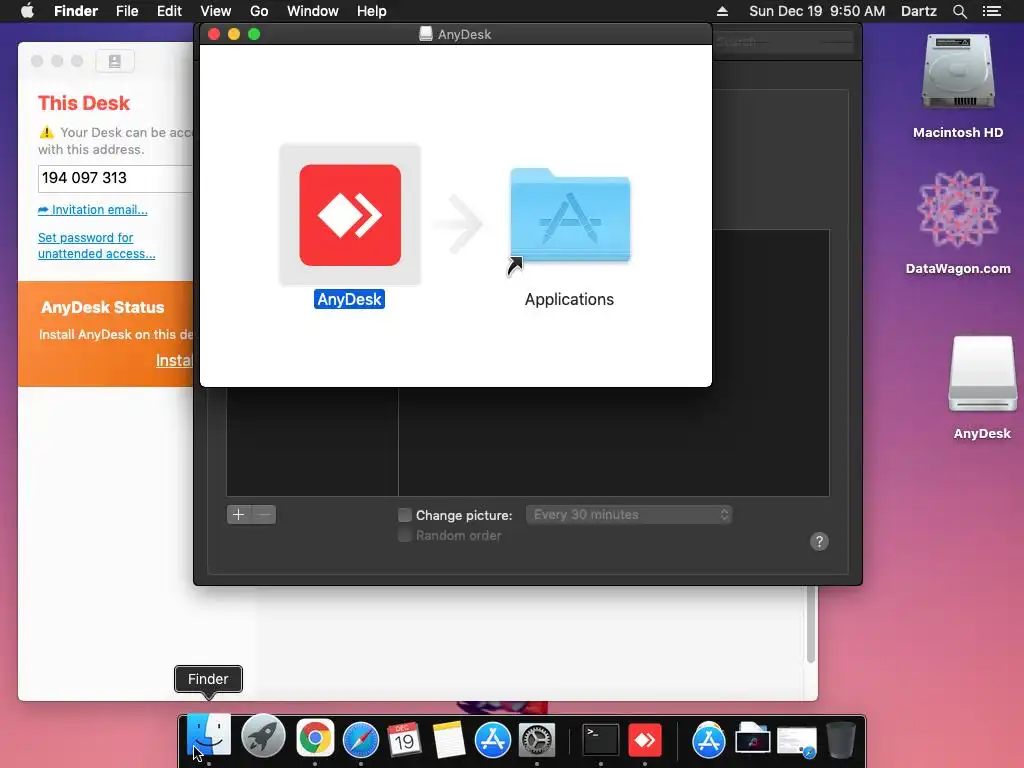The image size is (1024, 768).
Task: Open the Apple menu
Action: (27, 11)
